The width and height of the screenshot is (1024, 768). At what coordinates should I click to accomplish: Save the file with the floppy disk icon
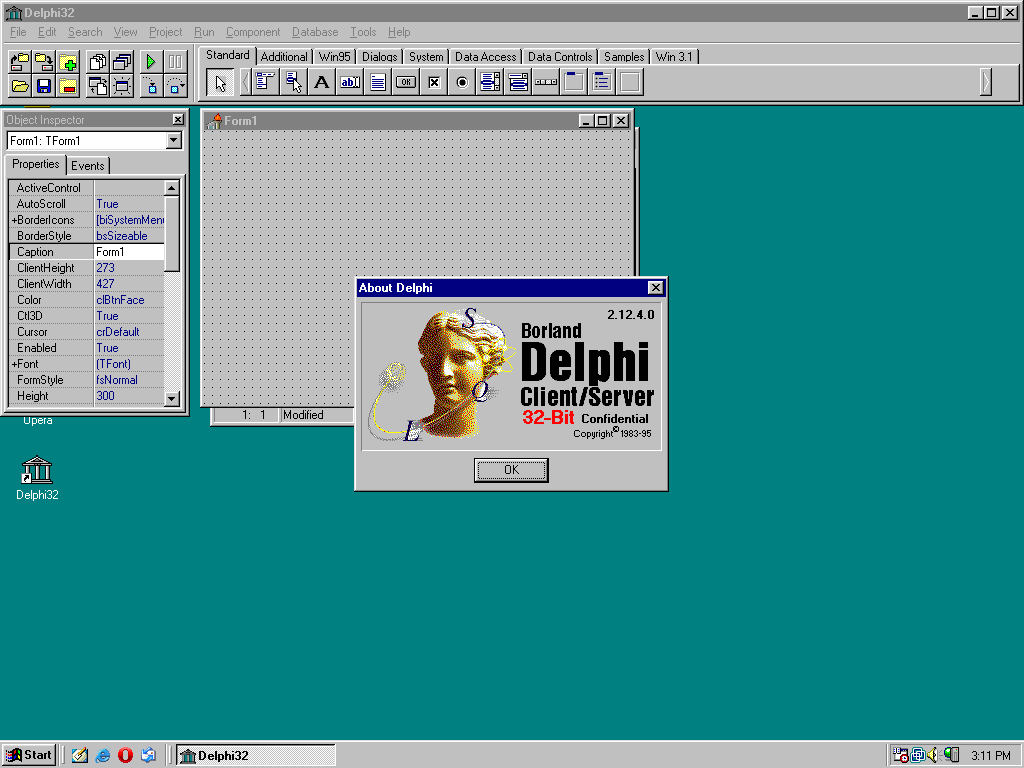pyautogui.click(x=44, y=86)
